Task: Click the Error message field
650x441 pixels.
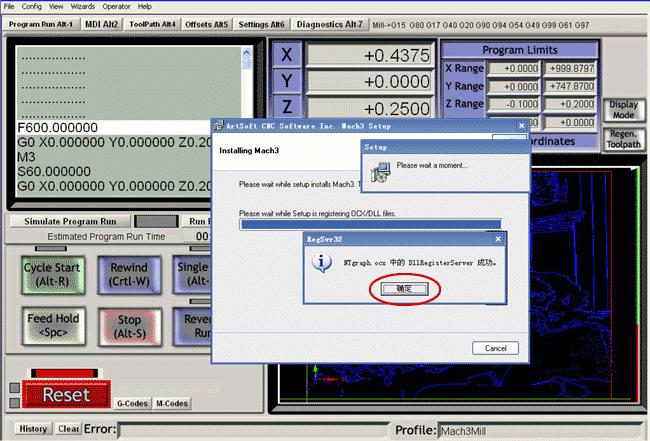Action: coord(254,430)
